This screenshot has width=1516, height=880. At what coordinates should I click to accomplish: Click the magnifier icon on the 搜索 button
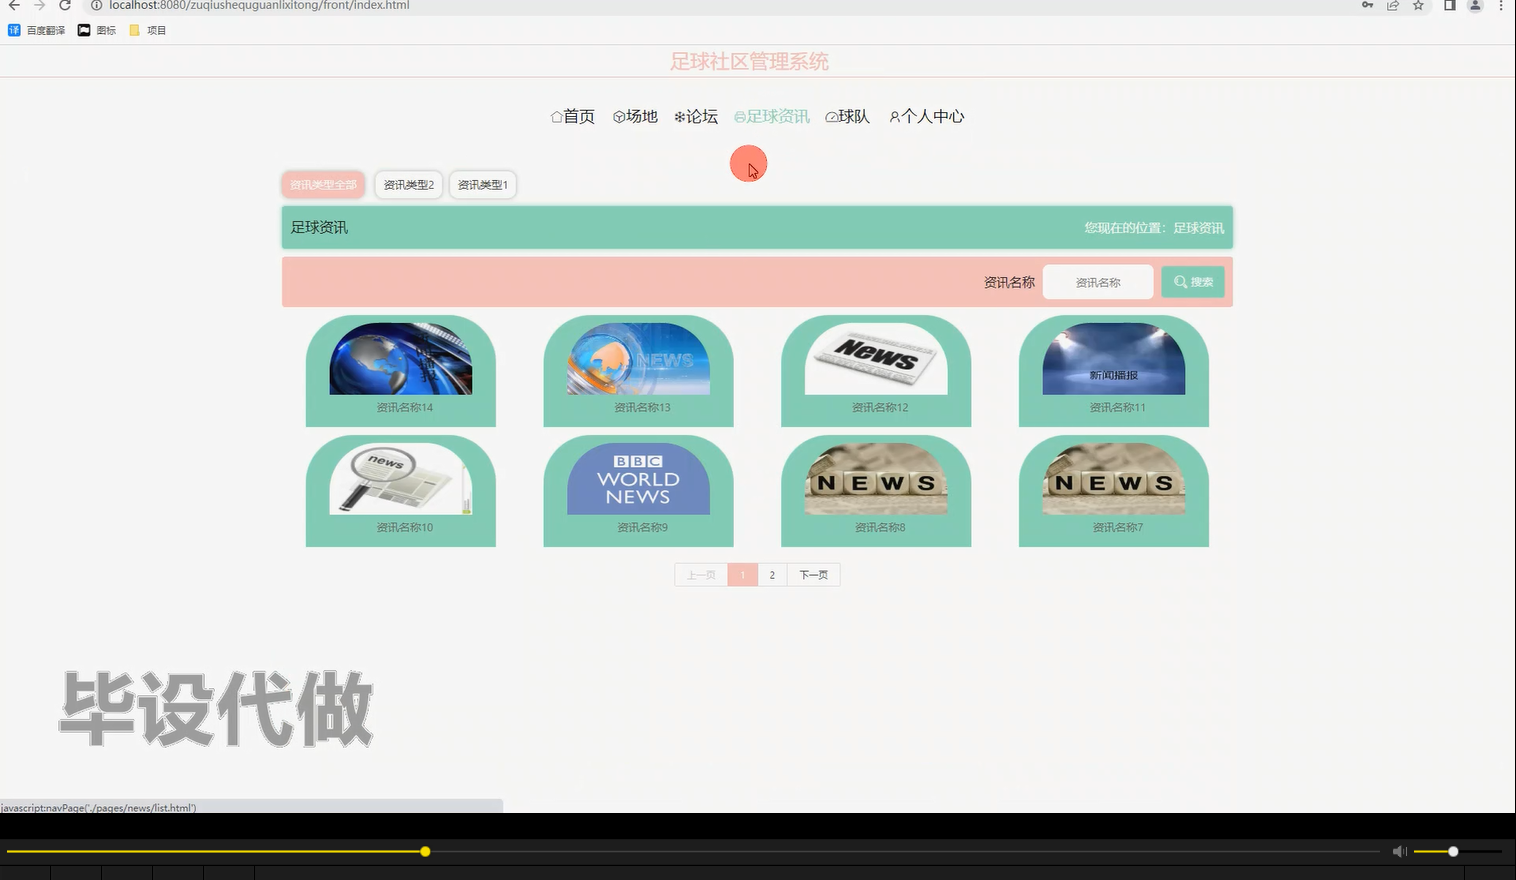1179,281
